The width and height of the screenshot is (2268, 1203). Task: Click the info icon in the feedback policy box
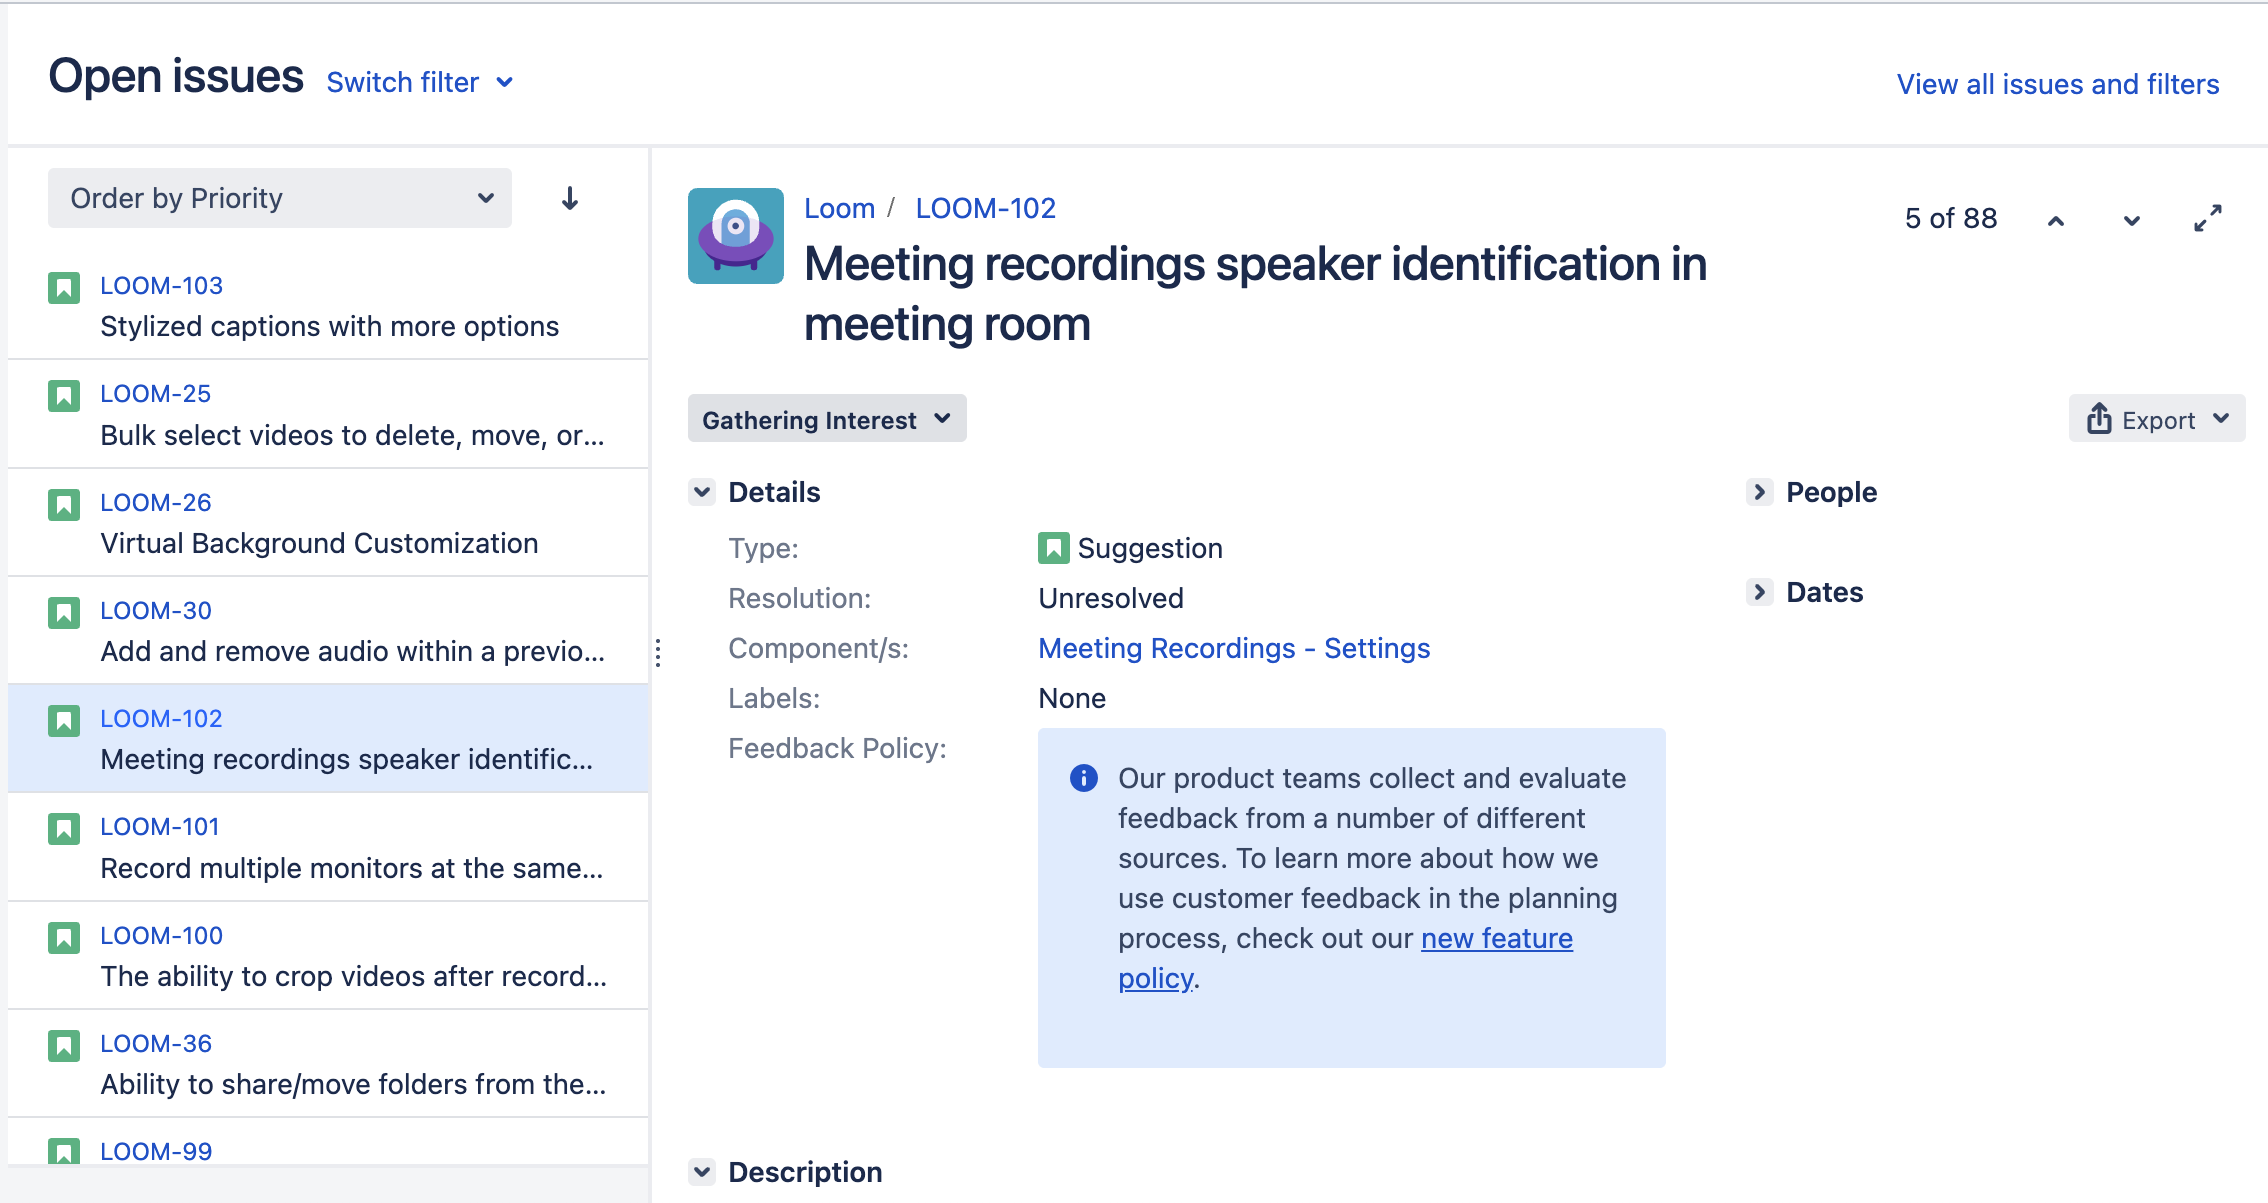pyautogui.click(x=1083, y=778)
